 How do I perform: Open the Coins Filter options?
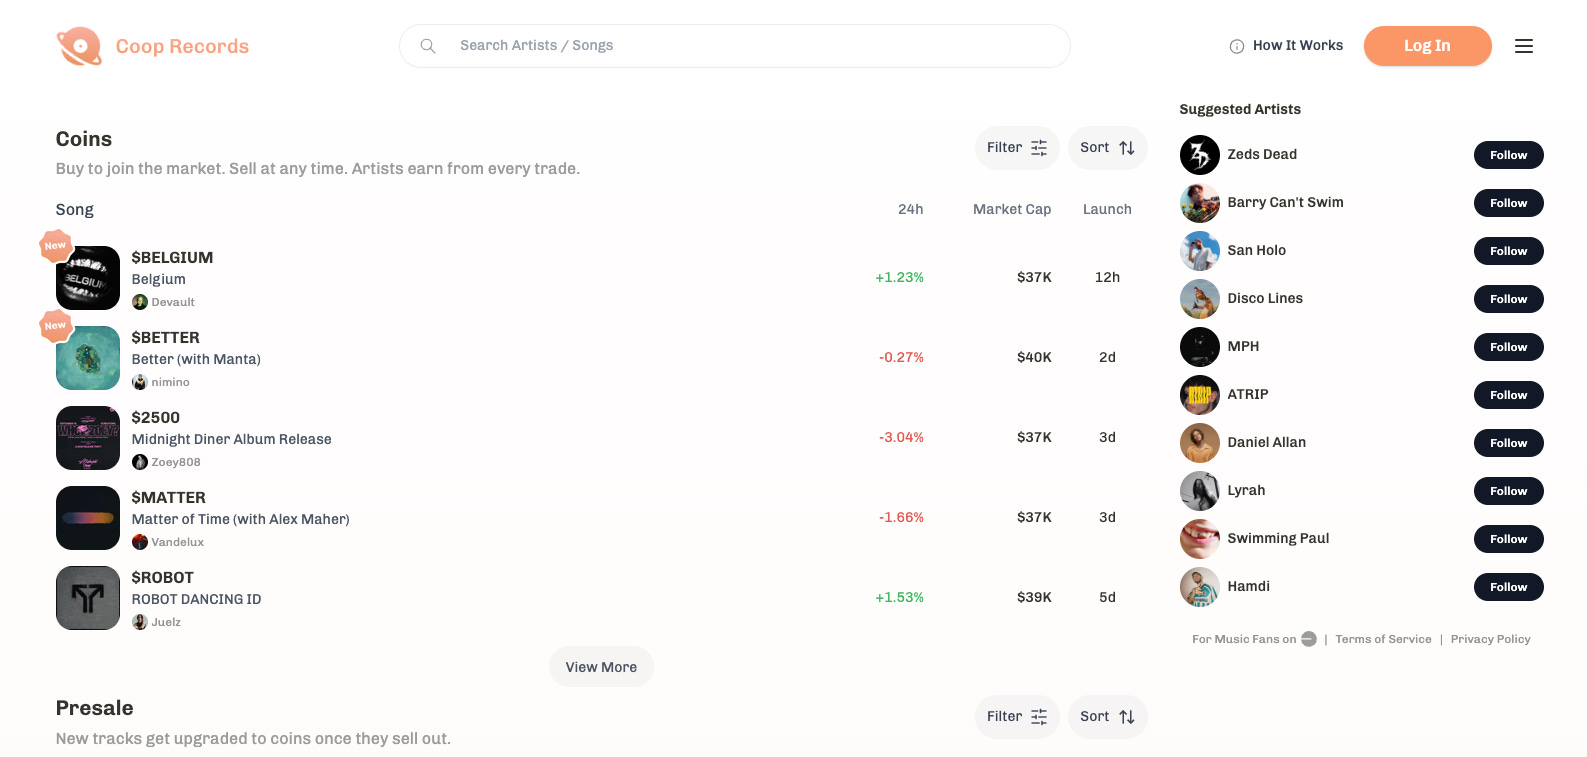(x=1017, y=148)
